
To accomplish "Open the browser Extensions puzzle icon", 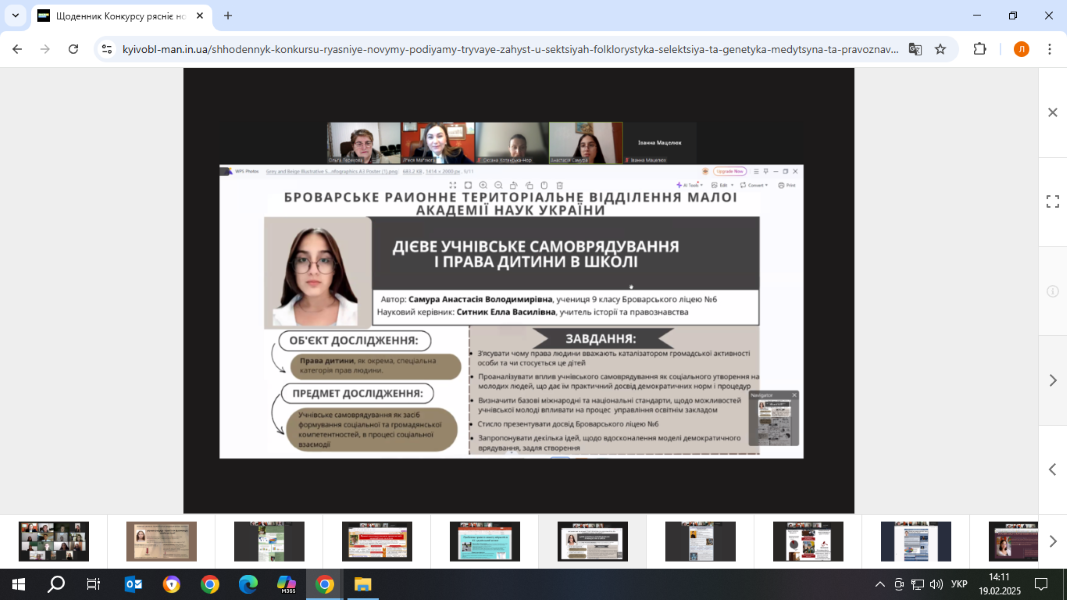I will (x=980, y=49).
